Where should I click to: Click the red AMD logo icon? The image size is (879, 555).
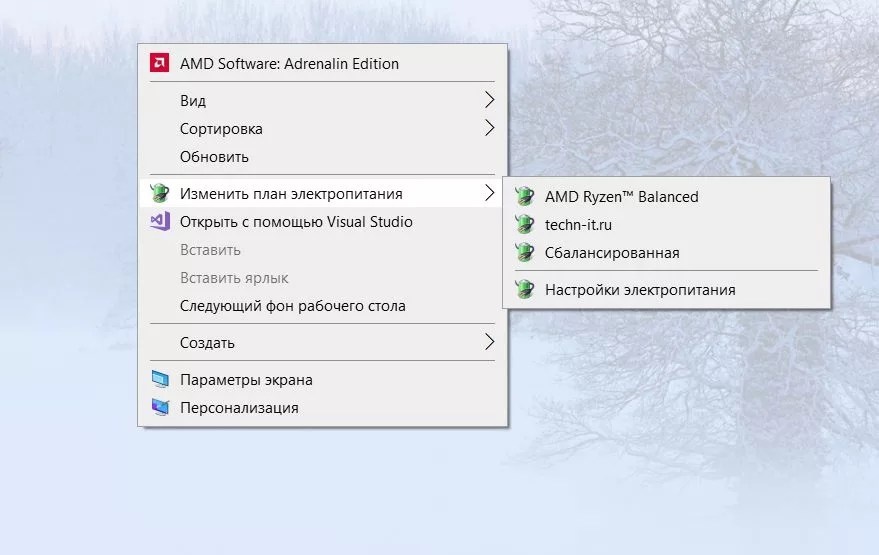(159, 63)
